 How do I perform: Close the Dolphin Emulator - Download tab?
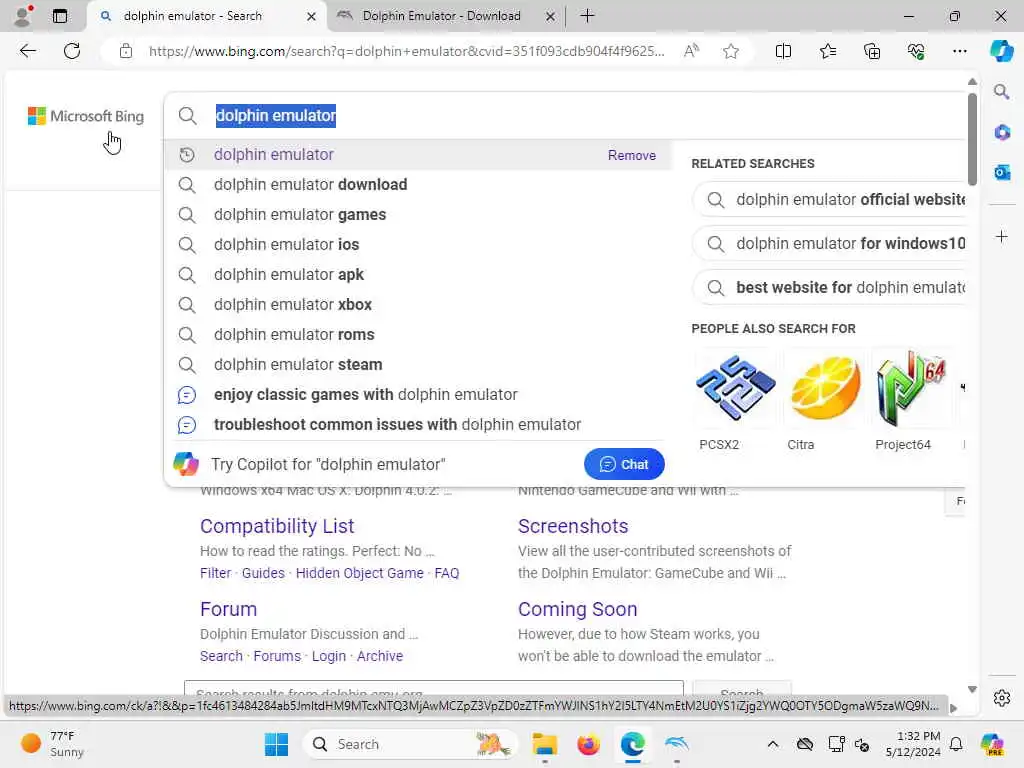coord(550,16)
